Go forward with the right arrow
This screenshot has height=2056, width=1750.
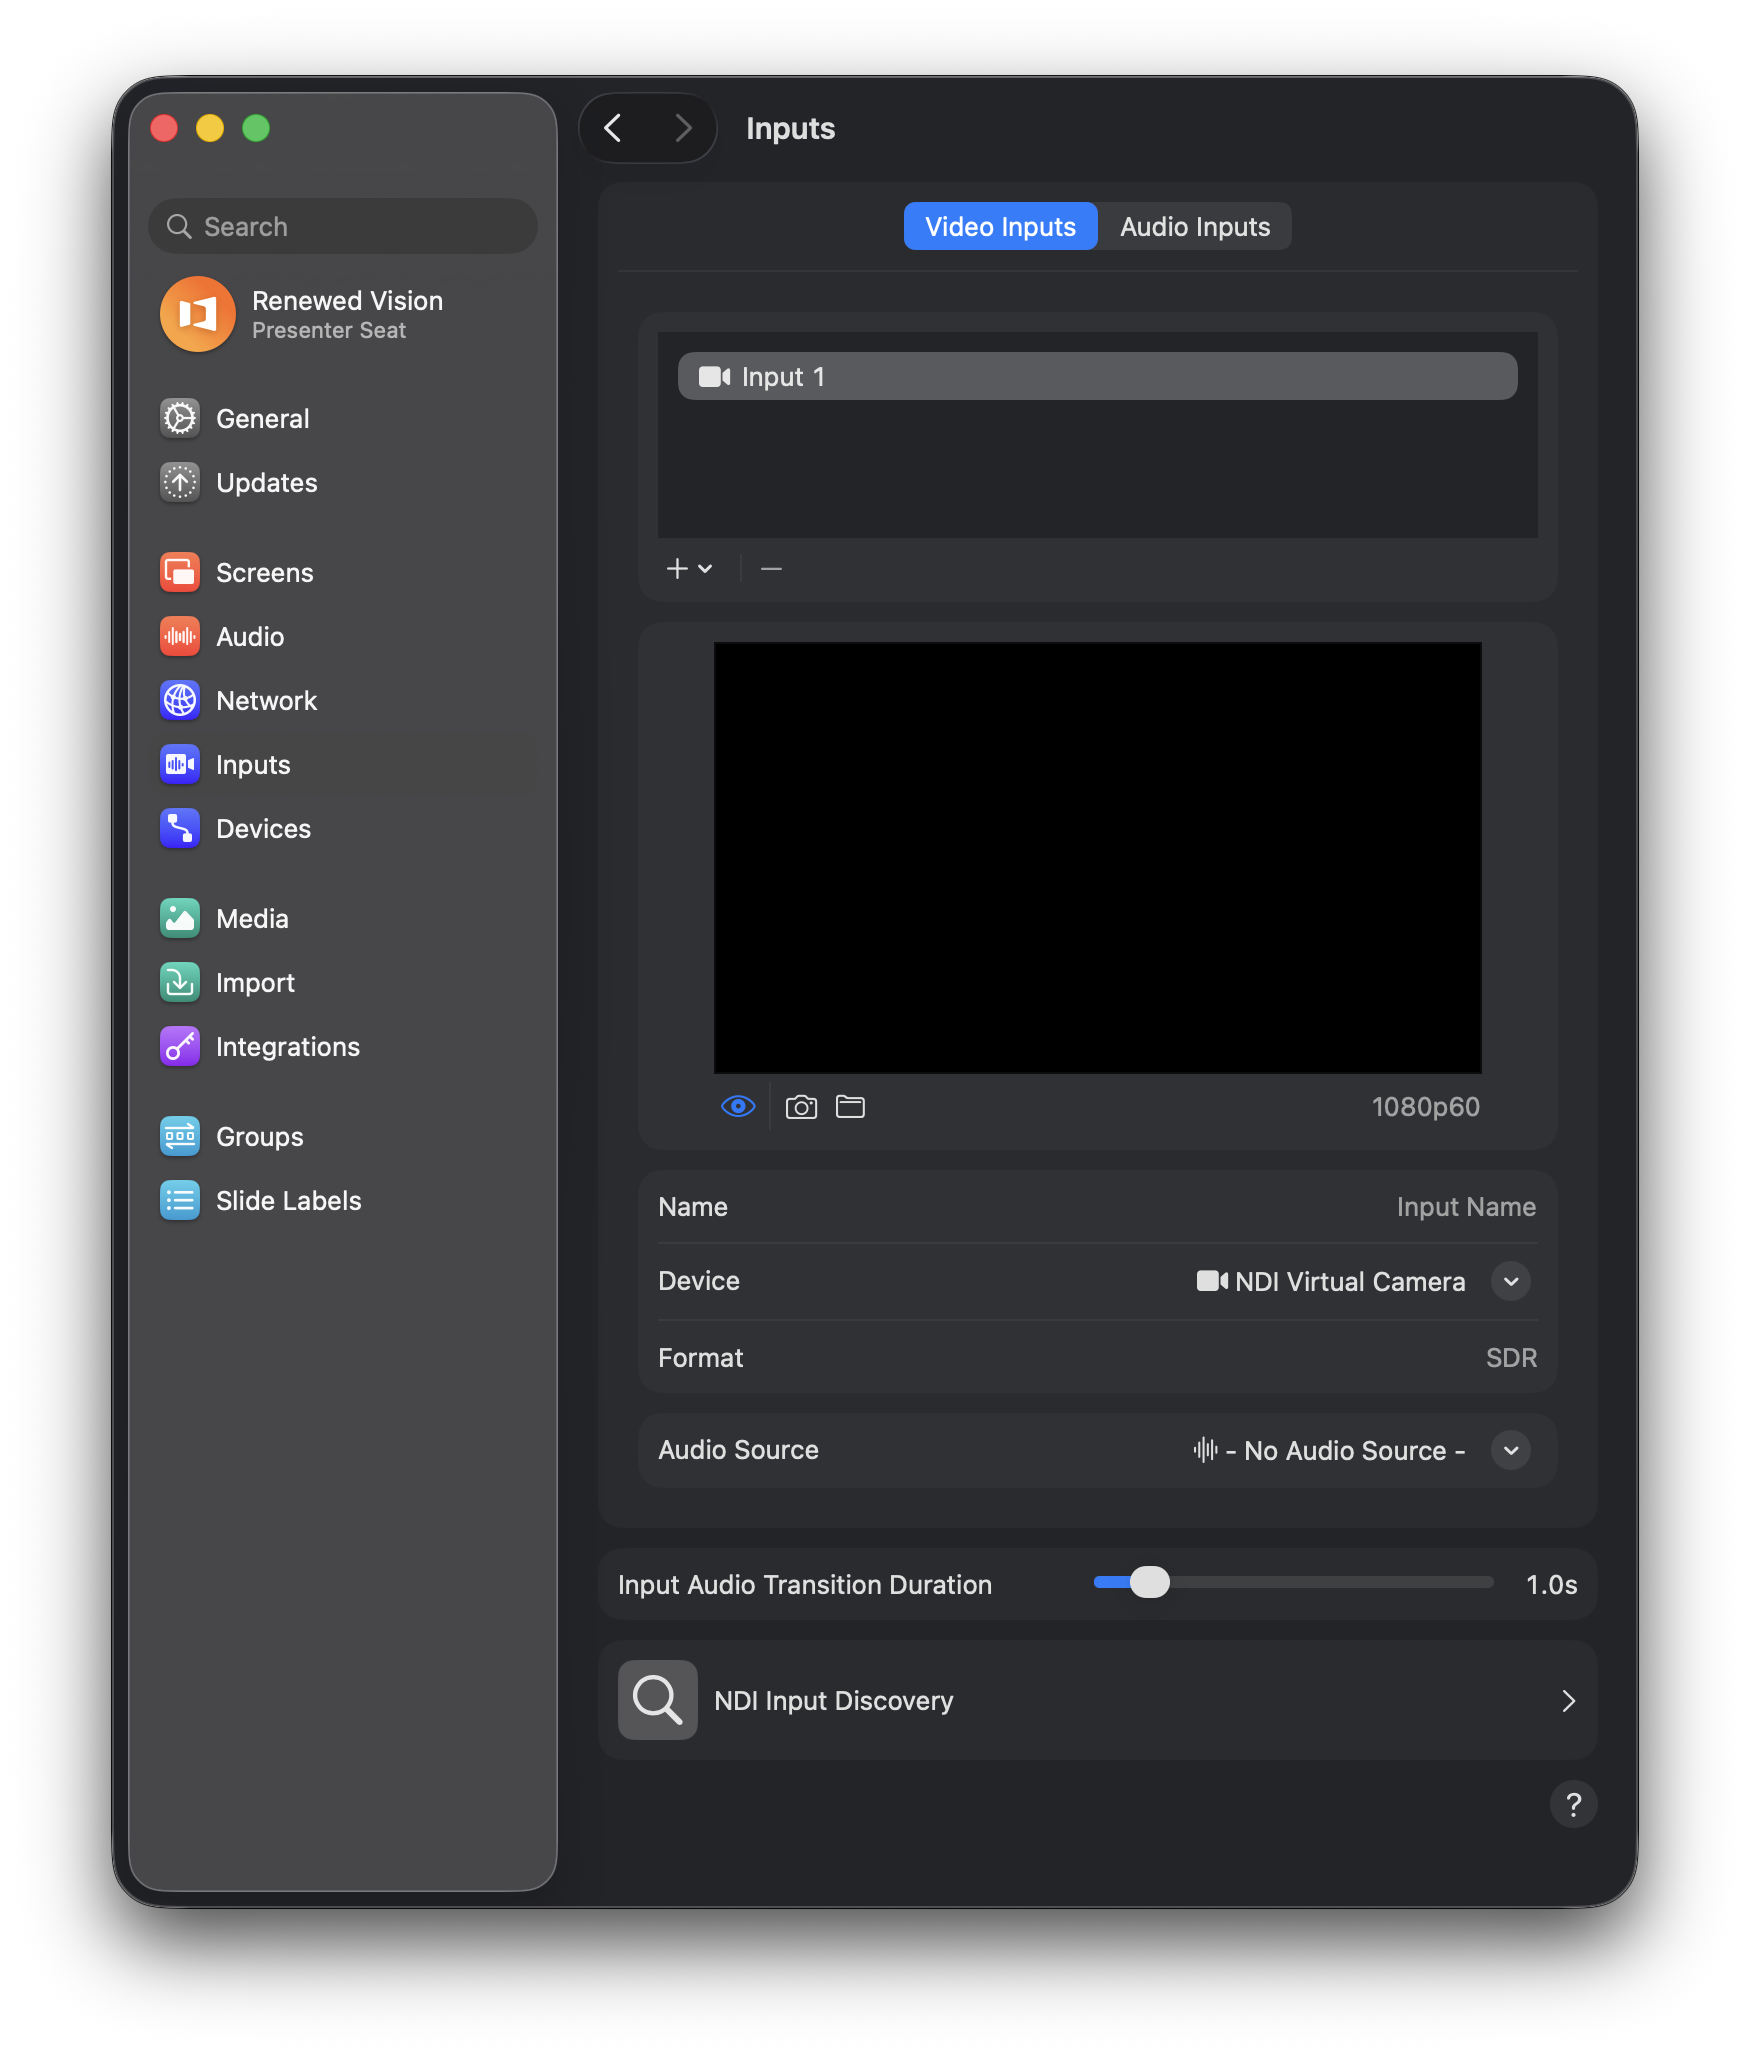pos(683,128)
